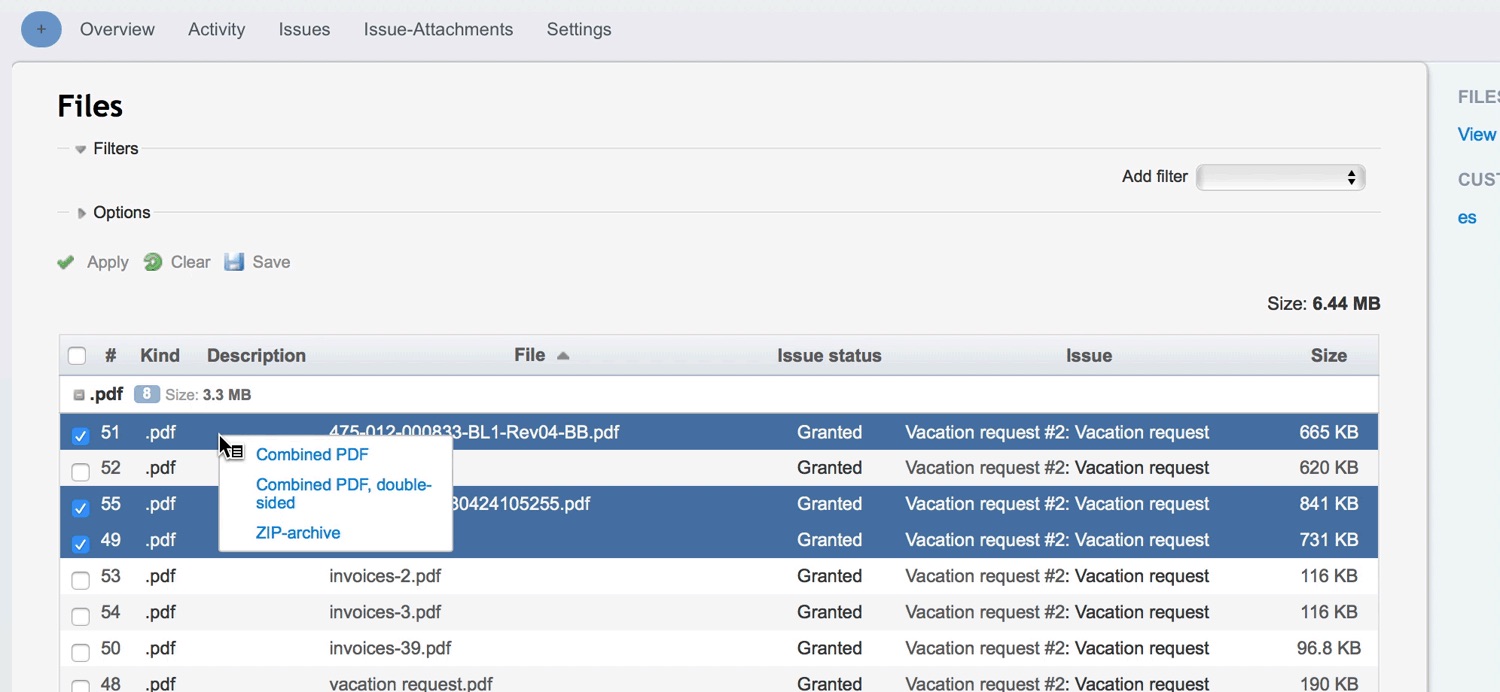Image resolution: width=1500 pixels, height=692 pixels.
Task: Check the checkbox for row 50
Action: click(x=81, y=652)
